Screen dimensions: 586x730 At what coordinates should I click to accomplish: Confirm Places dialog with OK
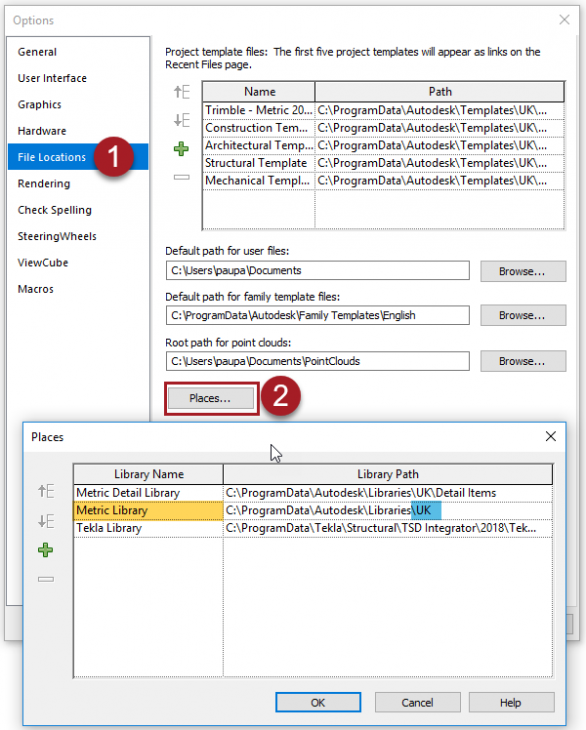(318, 702)
